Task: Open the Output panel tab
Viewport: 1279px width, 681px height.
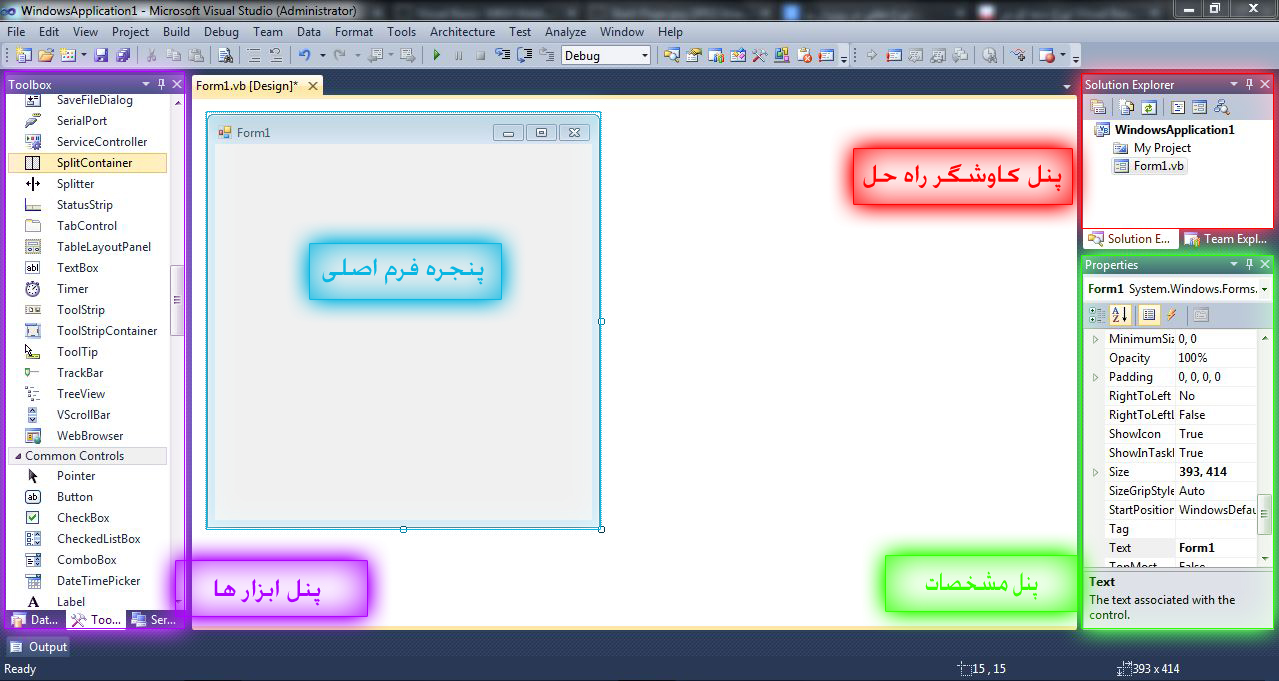Action: pyautogui.click(x=38, y=647)
